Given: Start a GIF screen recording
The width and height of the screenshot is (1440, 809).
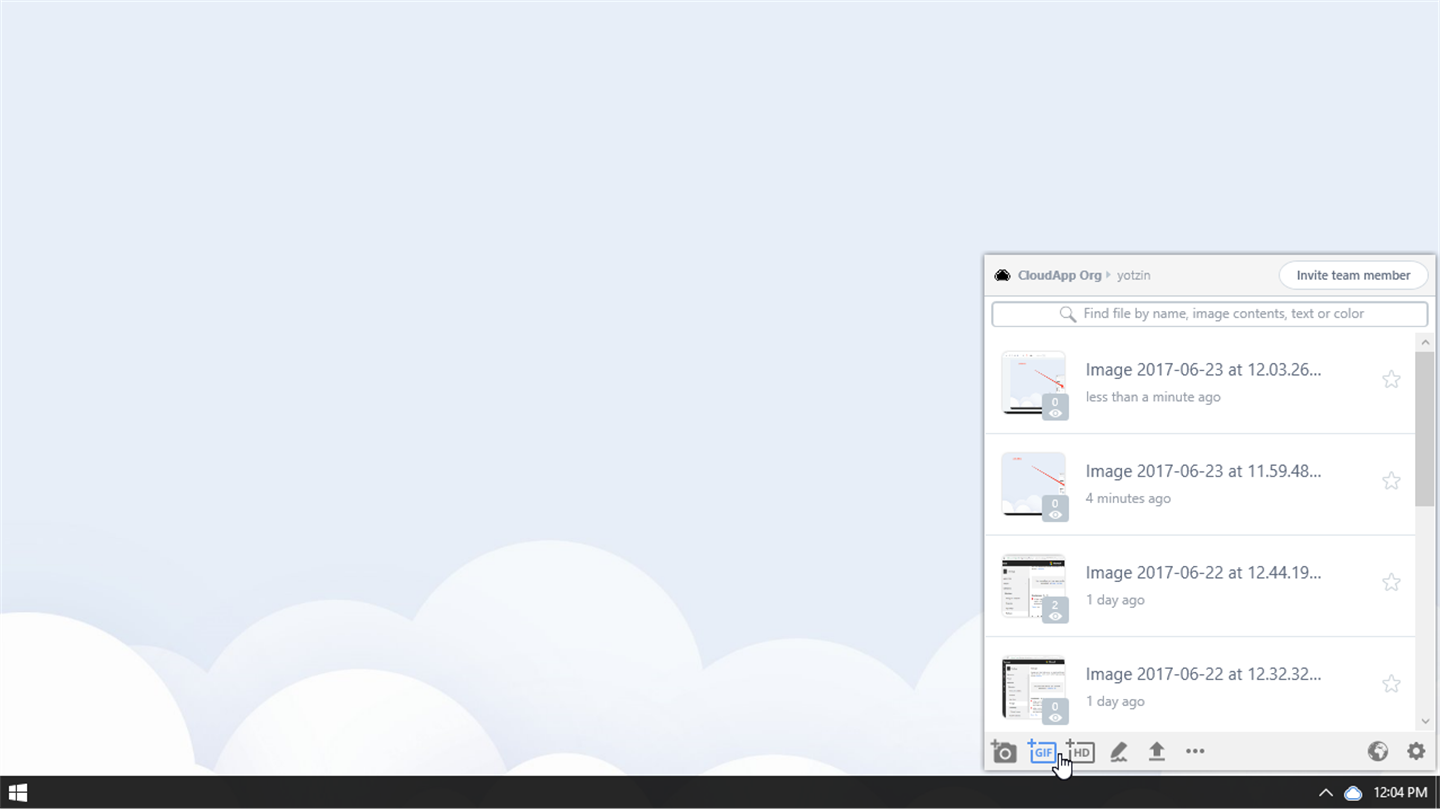Looking at the screenshot, I should pyautogui.click(x=1042, y=752).
